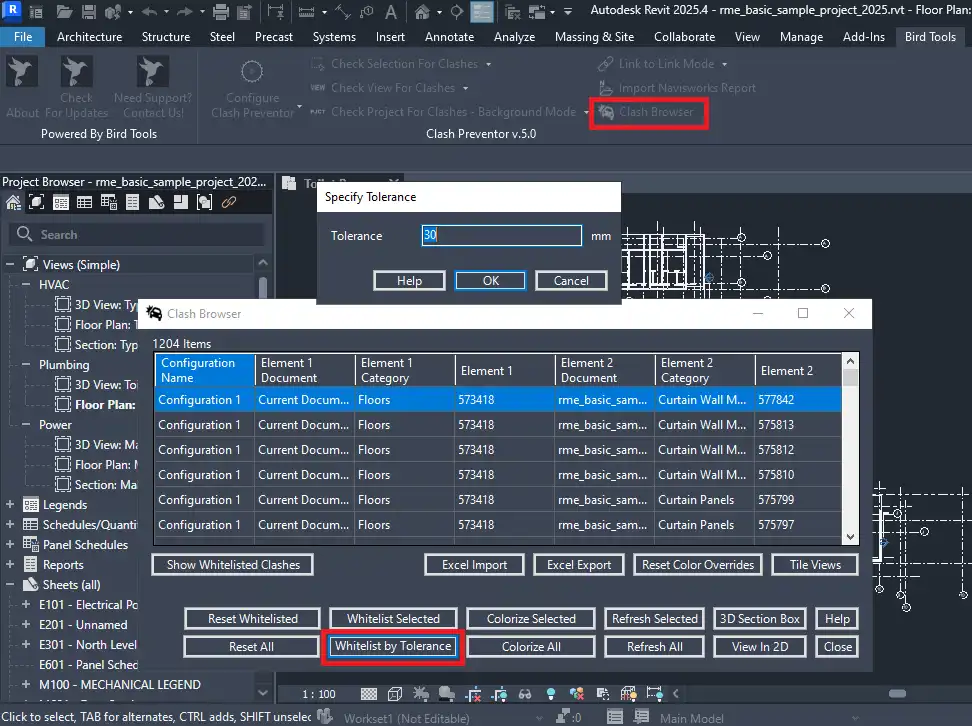The image size is (972, 726).
Task: Click the Save icon in quick access toolbar
Action: (x=89, y=12)
